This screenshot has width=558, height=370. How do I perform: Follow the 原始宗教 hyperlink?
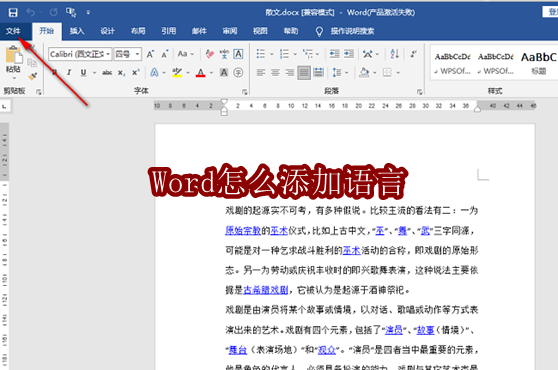click(x=243, y=231)
